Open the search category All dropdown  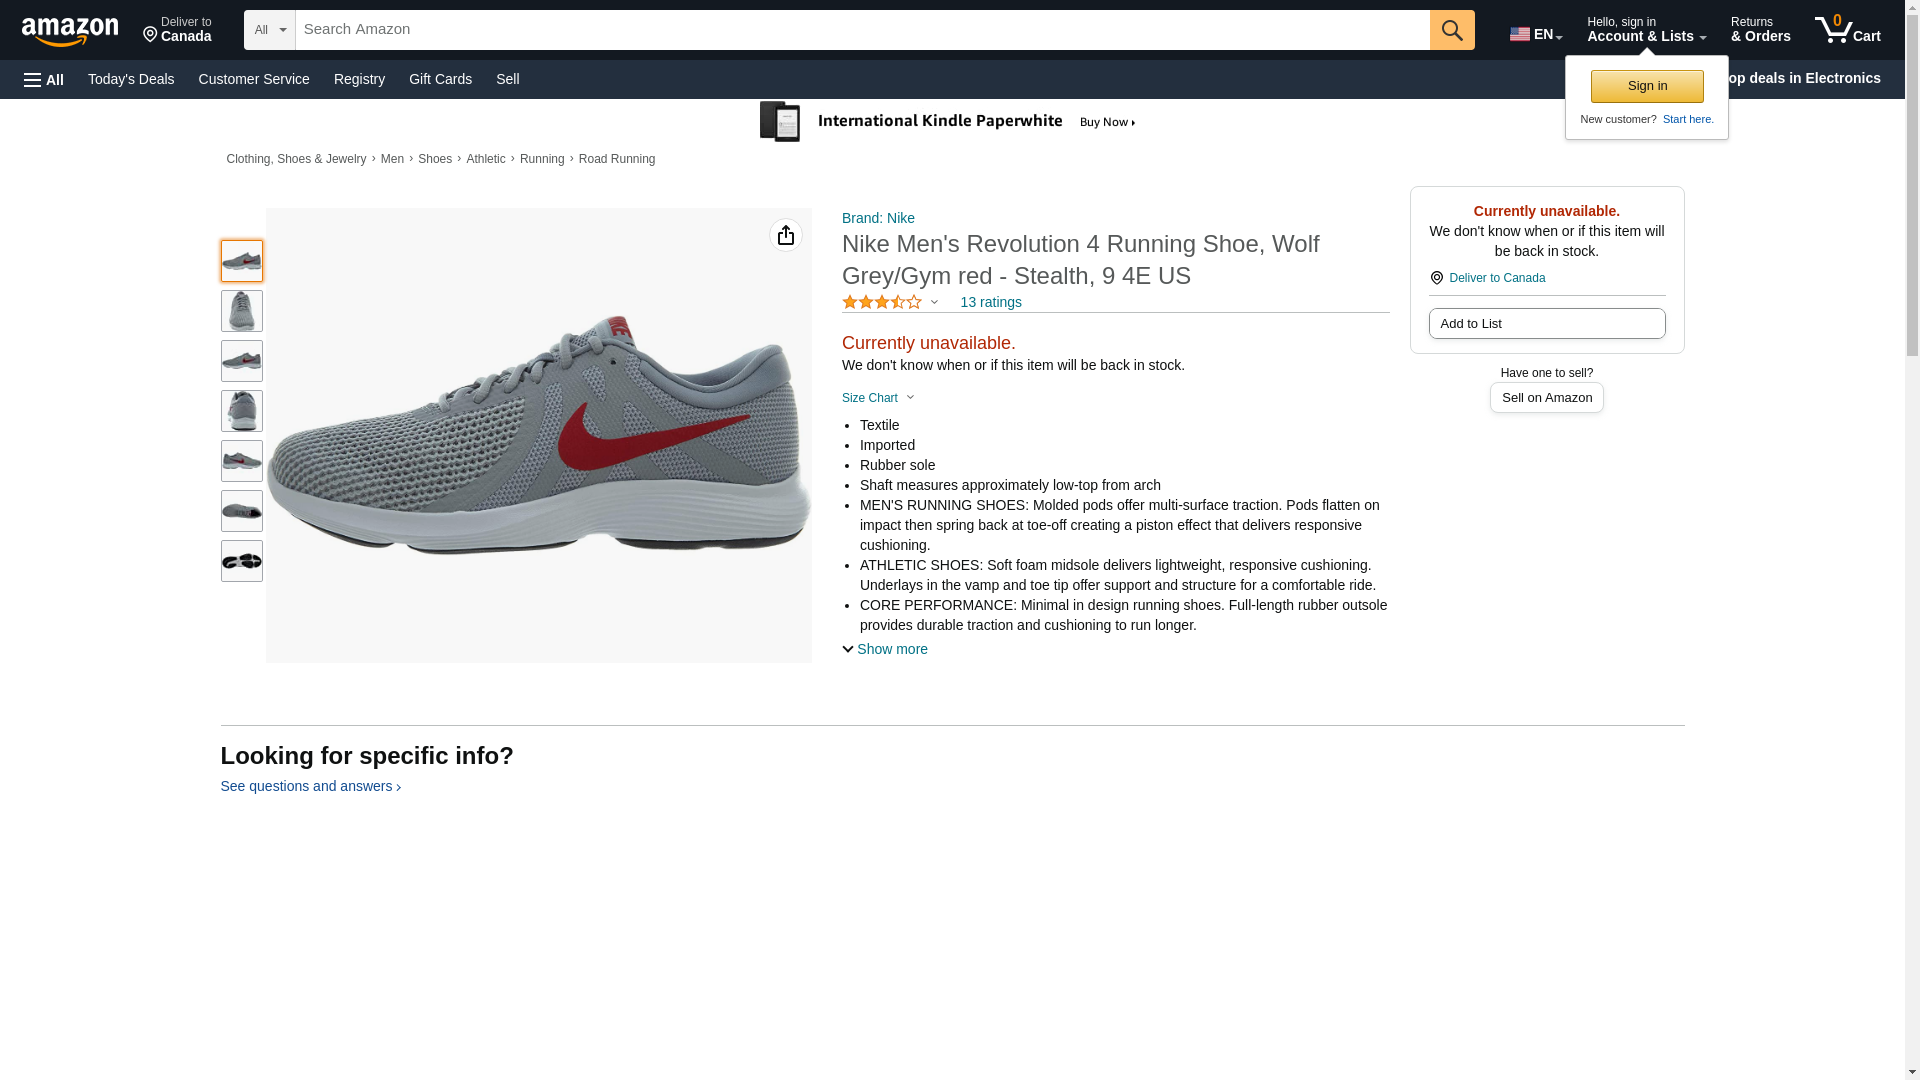[x=269, y=30]
